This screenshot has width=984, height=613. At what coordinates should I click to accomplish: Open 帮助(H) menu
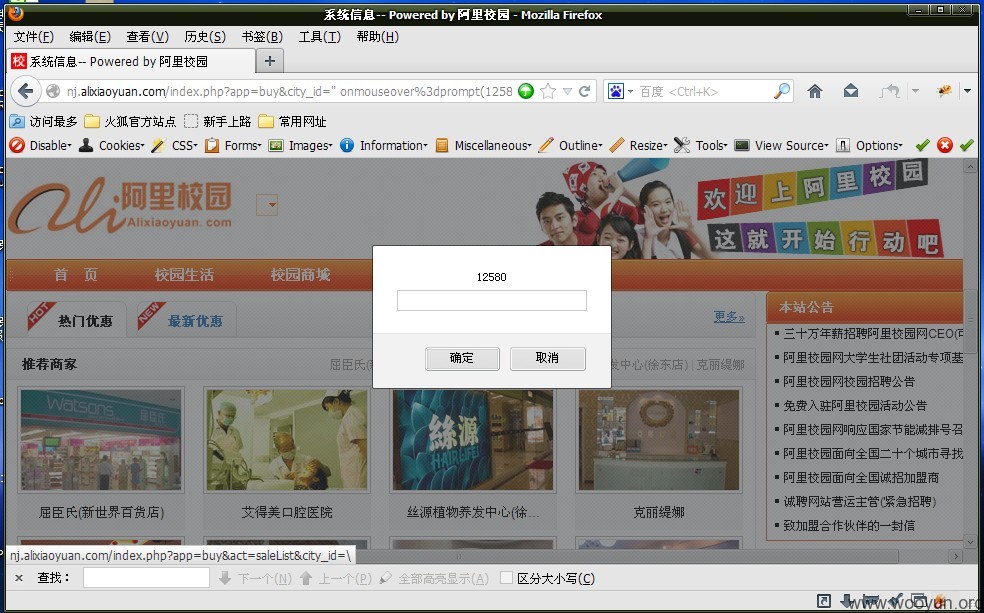(377, 37)
